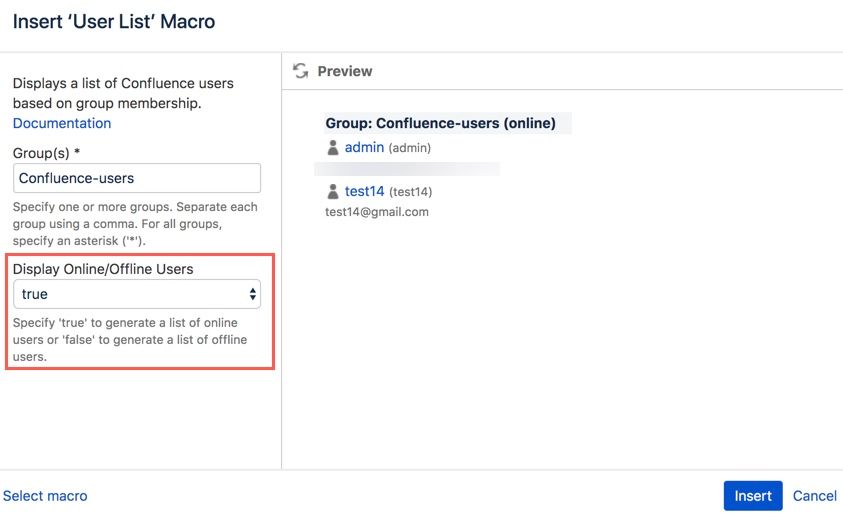Go back via Select macro link
The image size is (843, 518).
pos(45,496)
